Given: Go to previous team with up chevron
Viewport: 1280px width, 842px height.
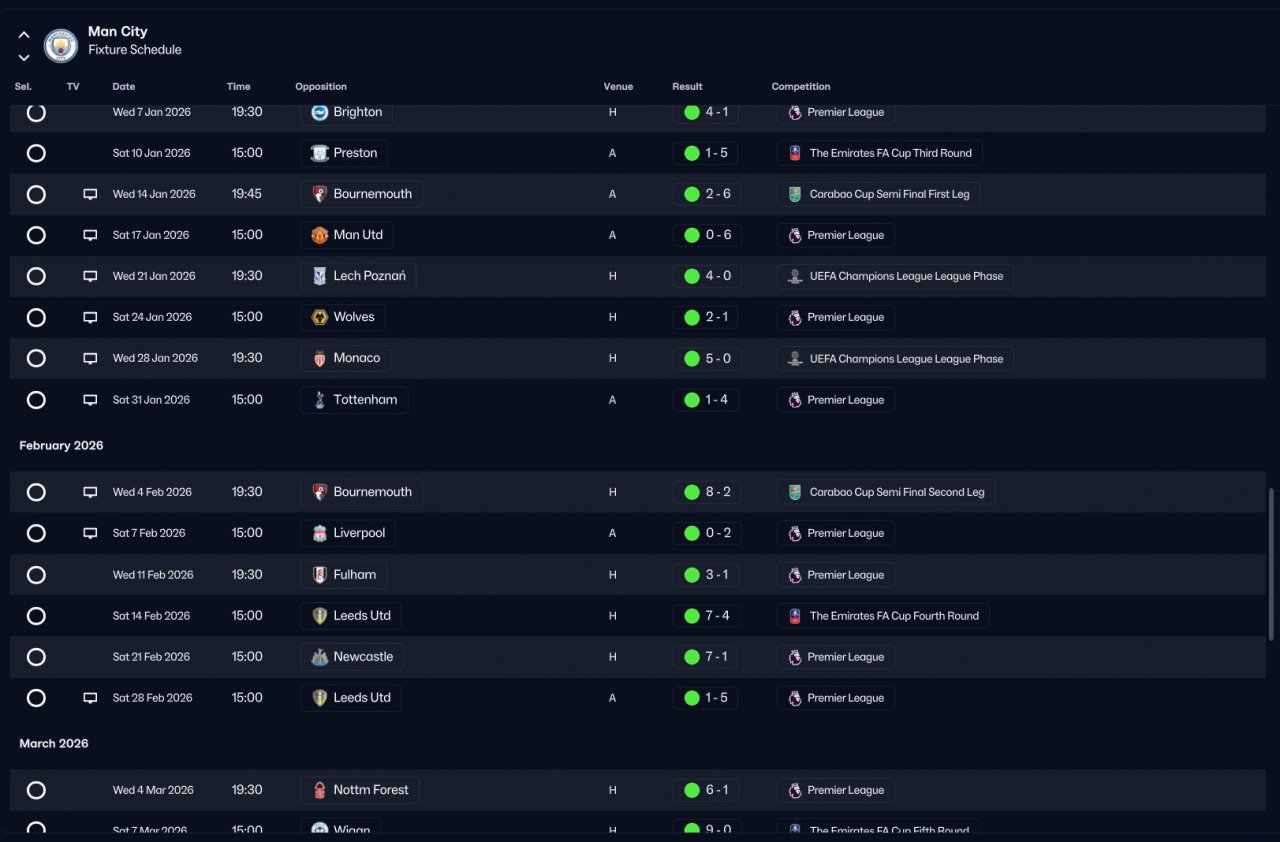Looking at the screenshot, I should [x=24, y=35].
